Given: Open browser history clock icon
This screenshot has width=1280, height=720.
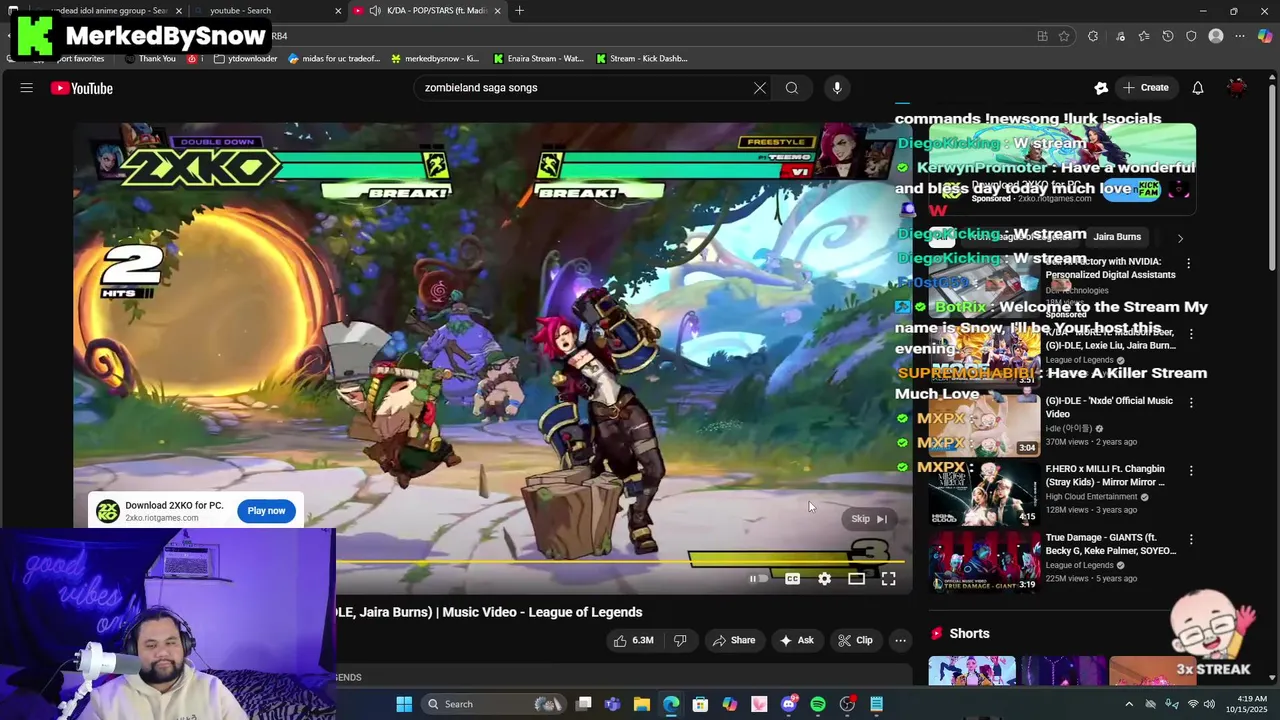Looking at the screenshot, I should (x=1167, y=36).
